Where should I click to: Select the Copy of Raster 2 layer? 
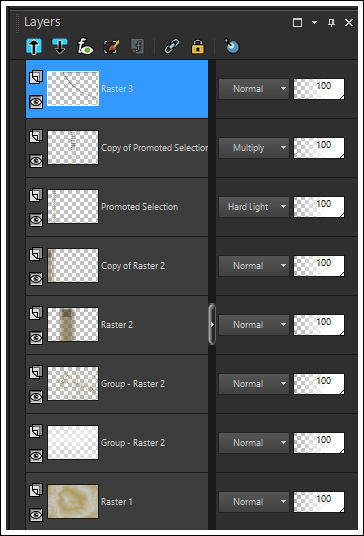point(117,266)
